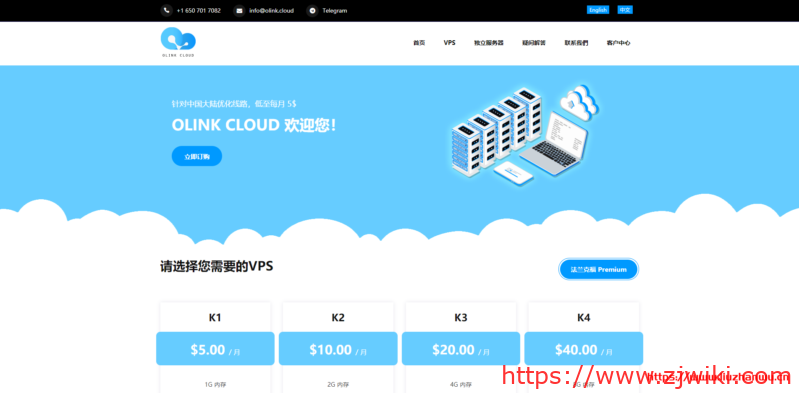Go to 首页 in navigation menu
This screenshot has height=393, width=799.
pyautogui.click(x=419, y=43)
